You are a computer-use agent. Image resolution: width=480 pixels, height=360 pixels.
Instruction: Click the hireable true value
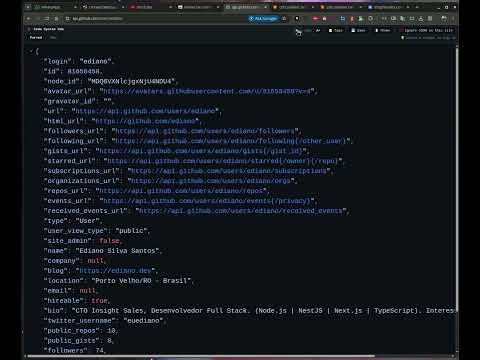pos(99,301)
